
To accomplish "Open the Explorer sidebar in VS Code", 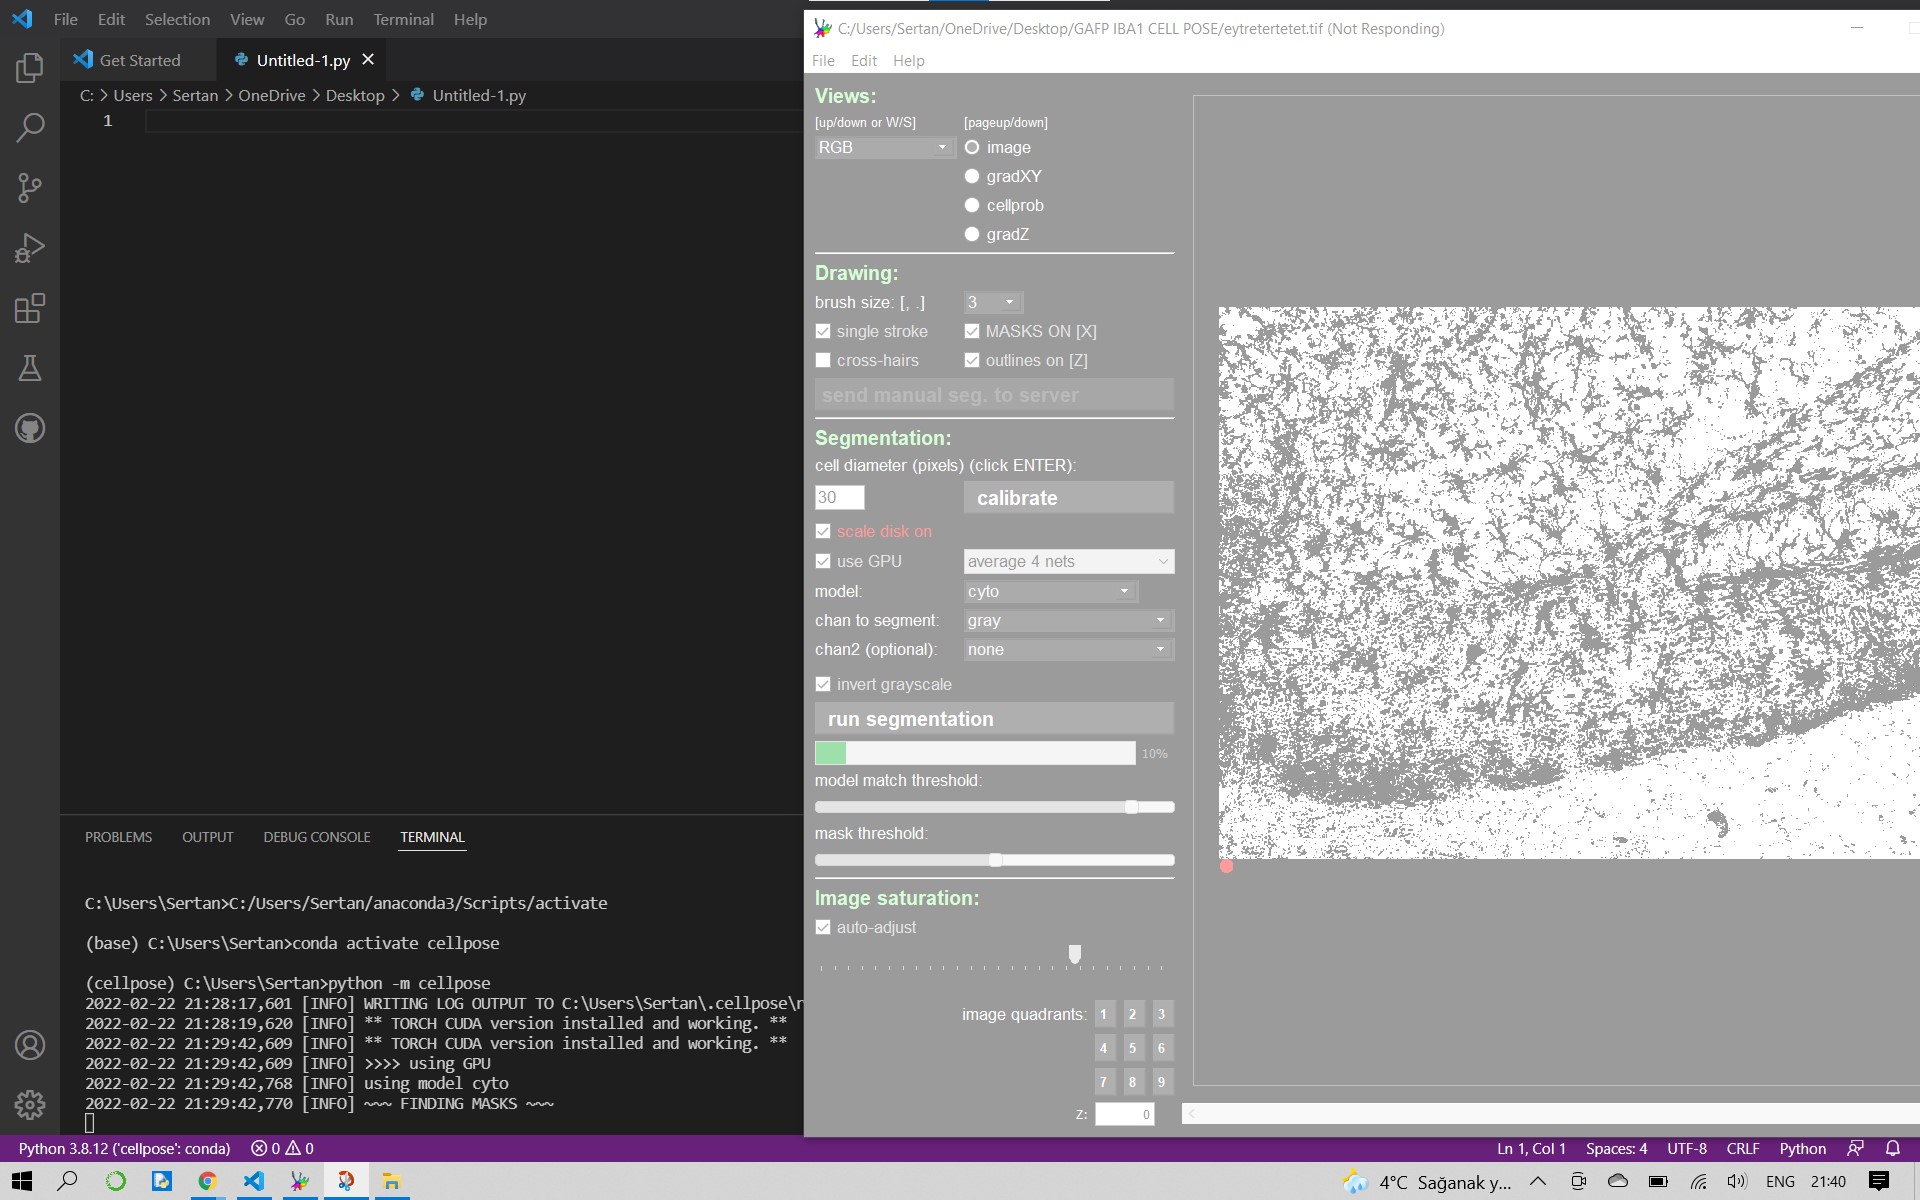I will 30,68.
